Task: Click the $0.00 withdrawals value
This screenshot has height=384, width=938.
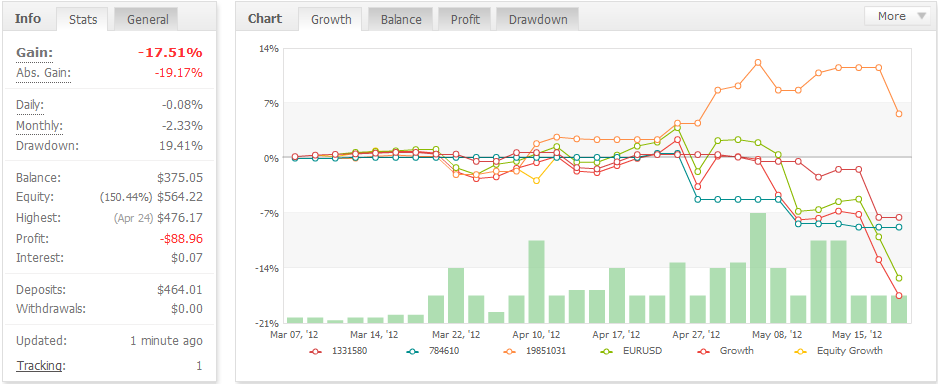Action: click(186, 309)
